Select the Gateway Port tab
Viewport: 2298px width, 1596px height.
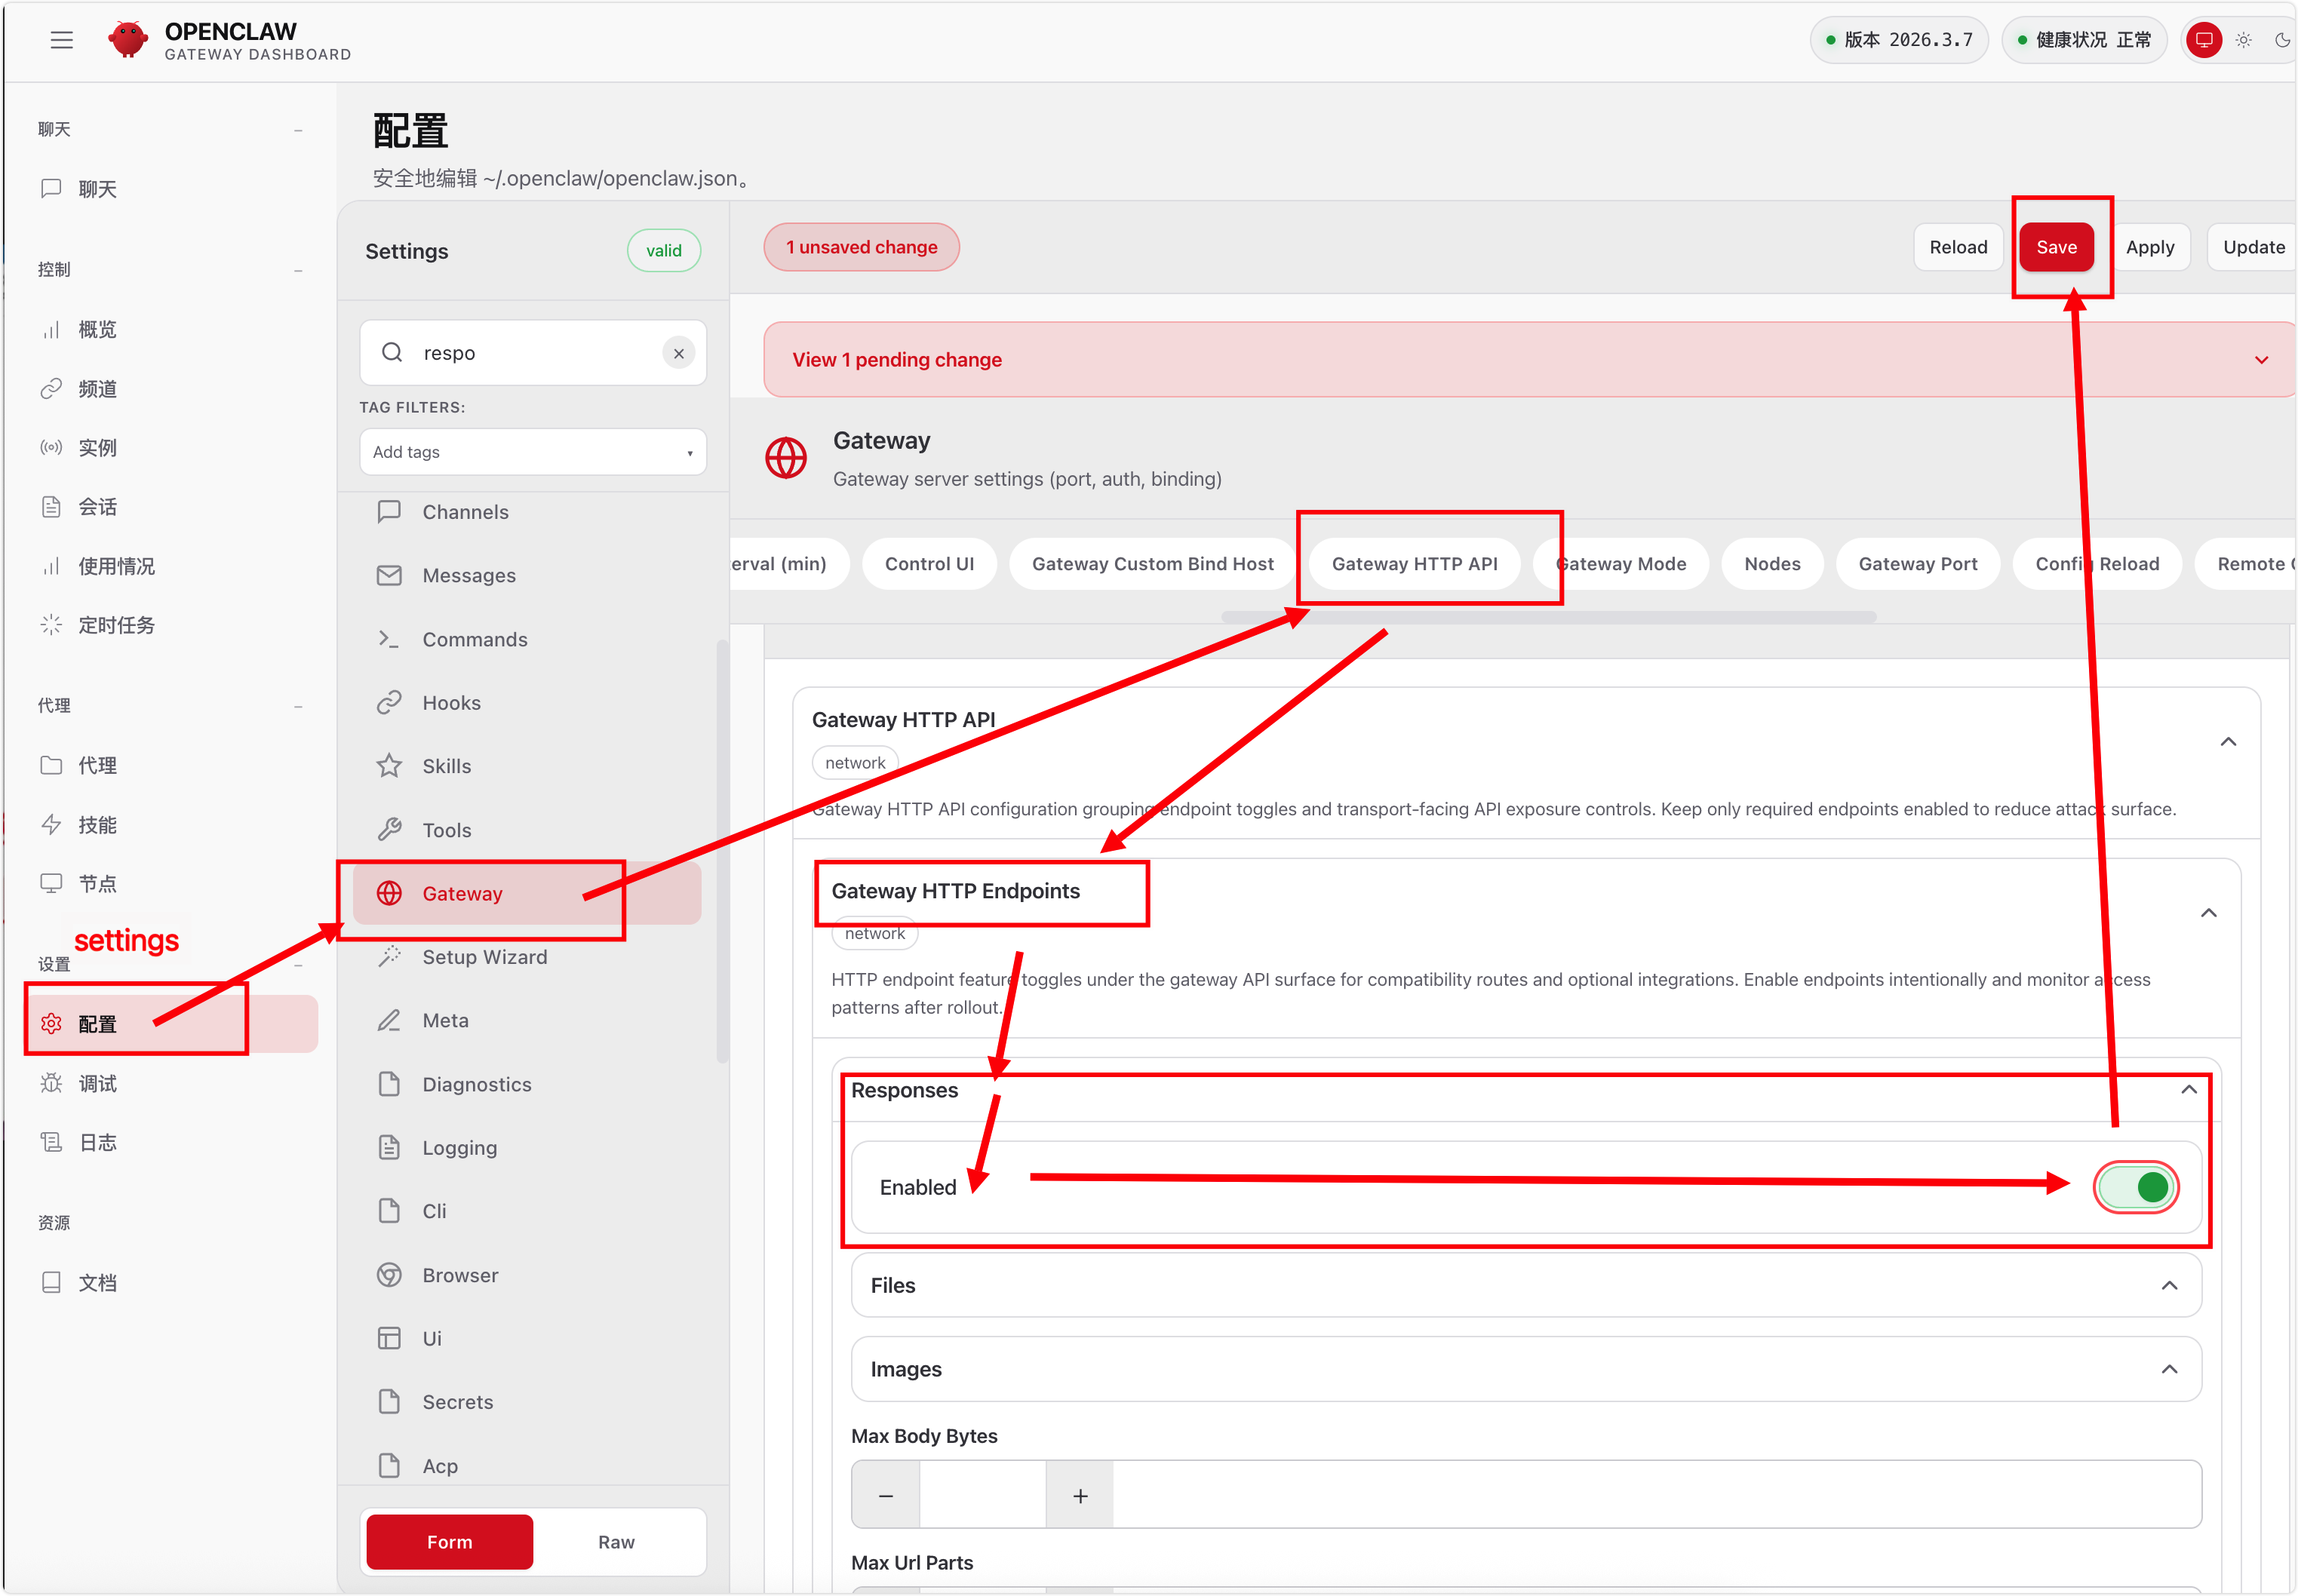coord(1917,564)
